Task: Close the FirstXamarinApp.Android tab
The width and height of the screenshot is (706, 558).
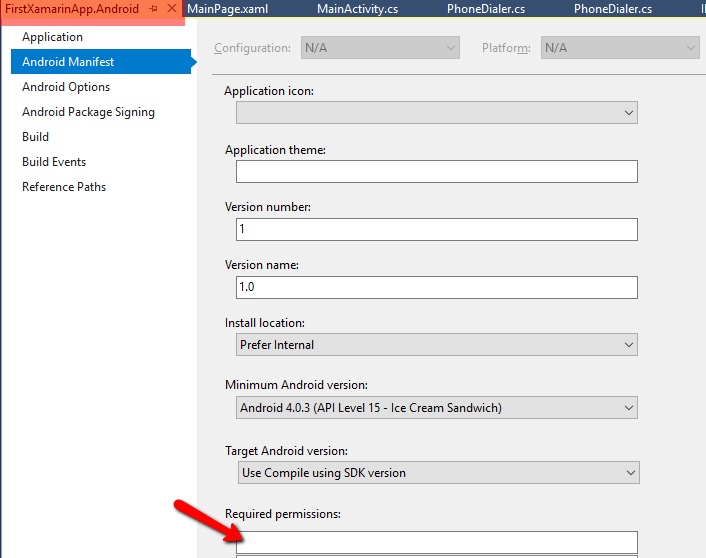Action: coord(172,8)
